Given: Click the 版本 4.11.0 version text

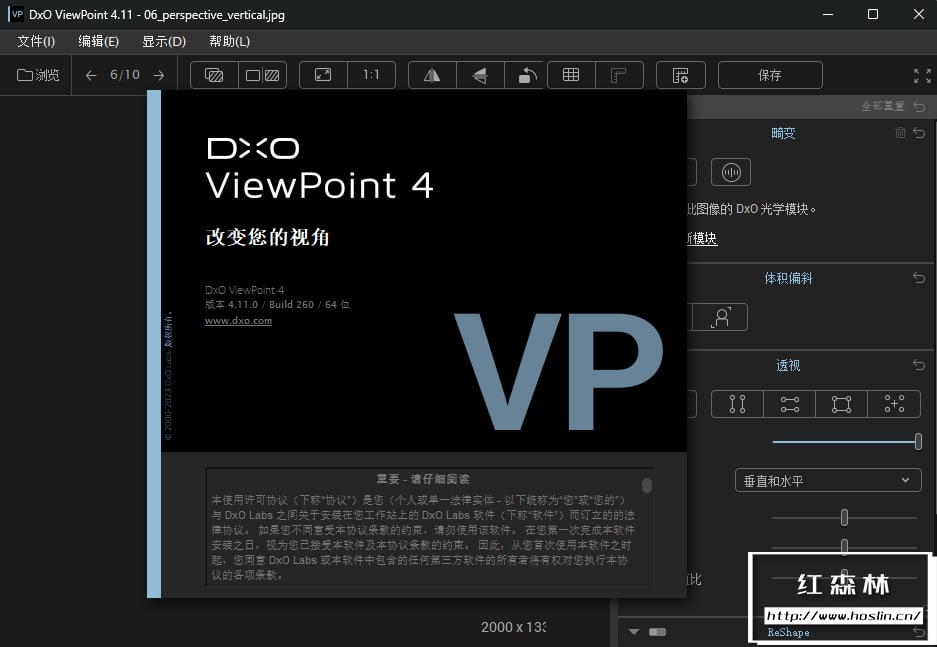Looking at the screenshot, I should point(277,305).
